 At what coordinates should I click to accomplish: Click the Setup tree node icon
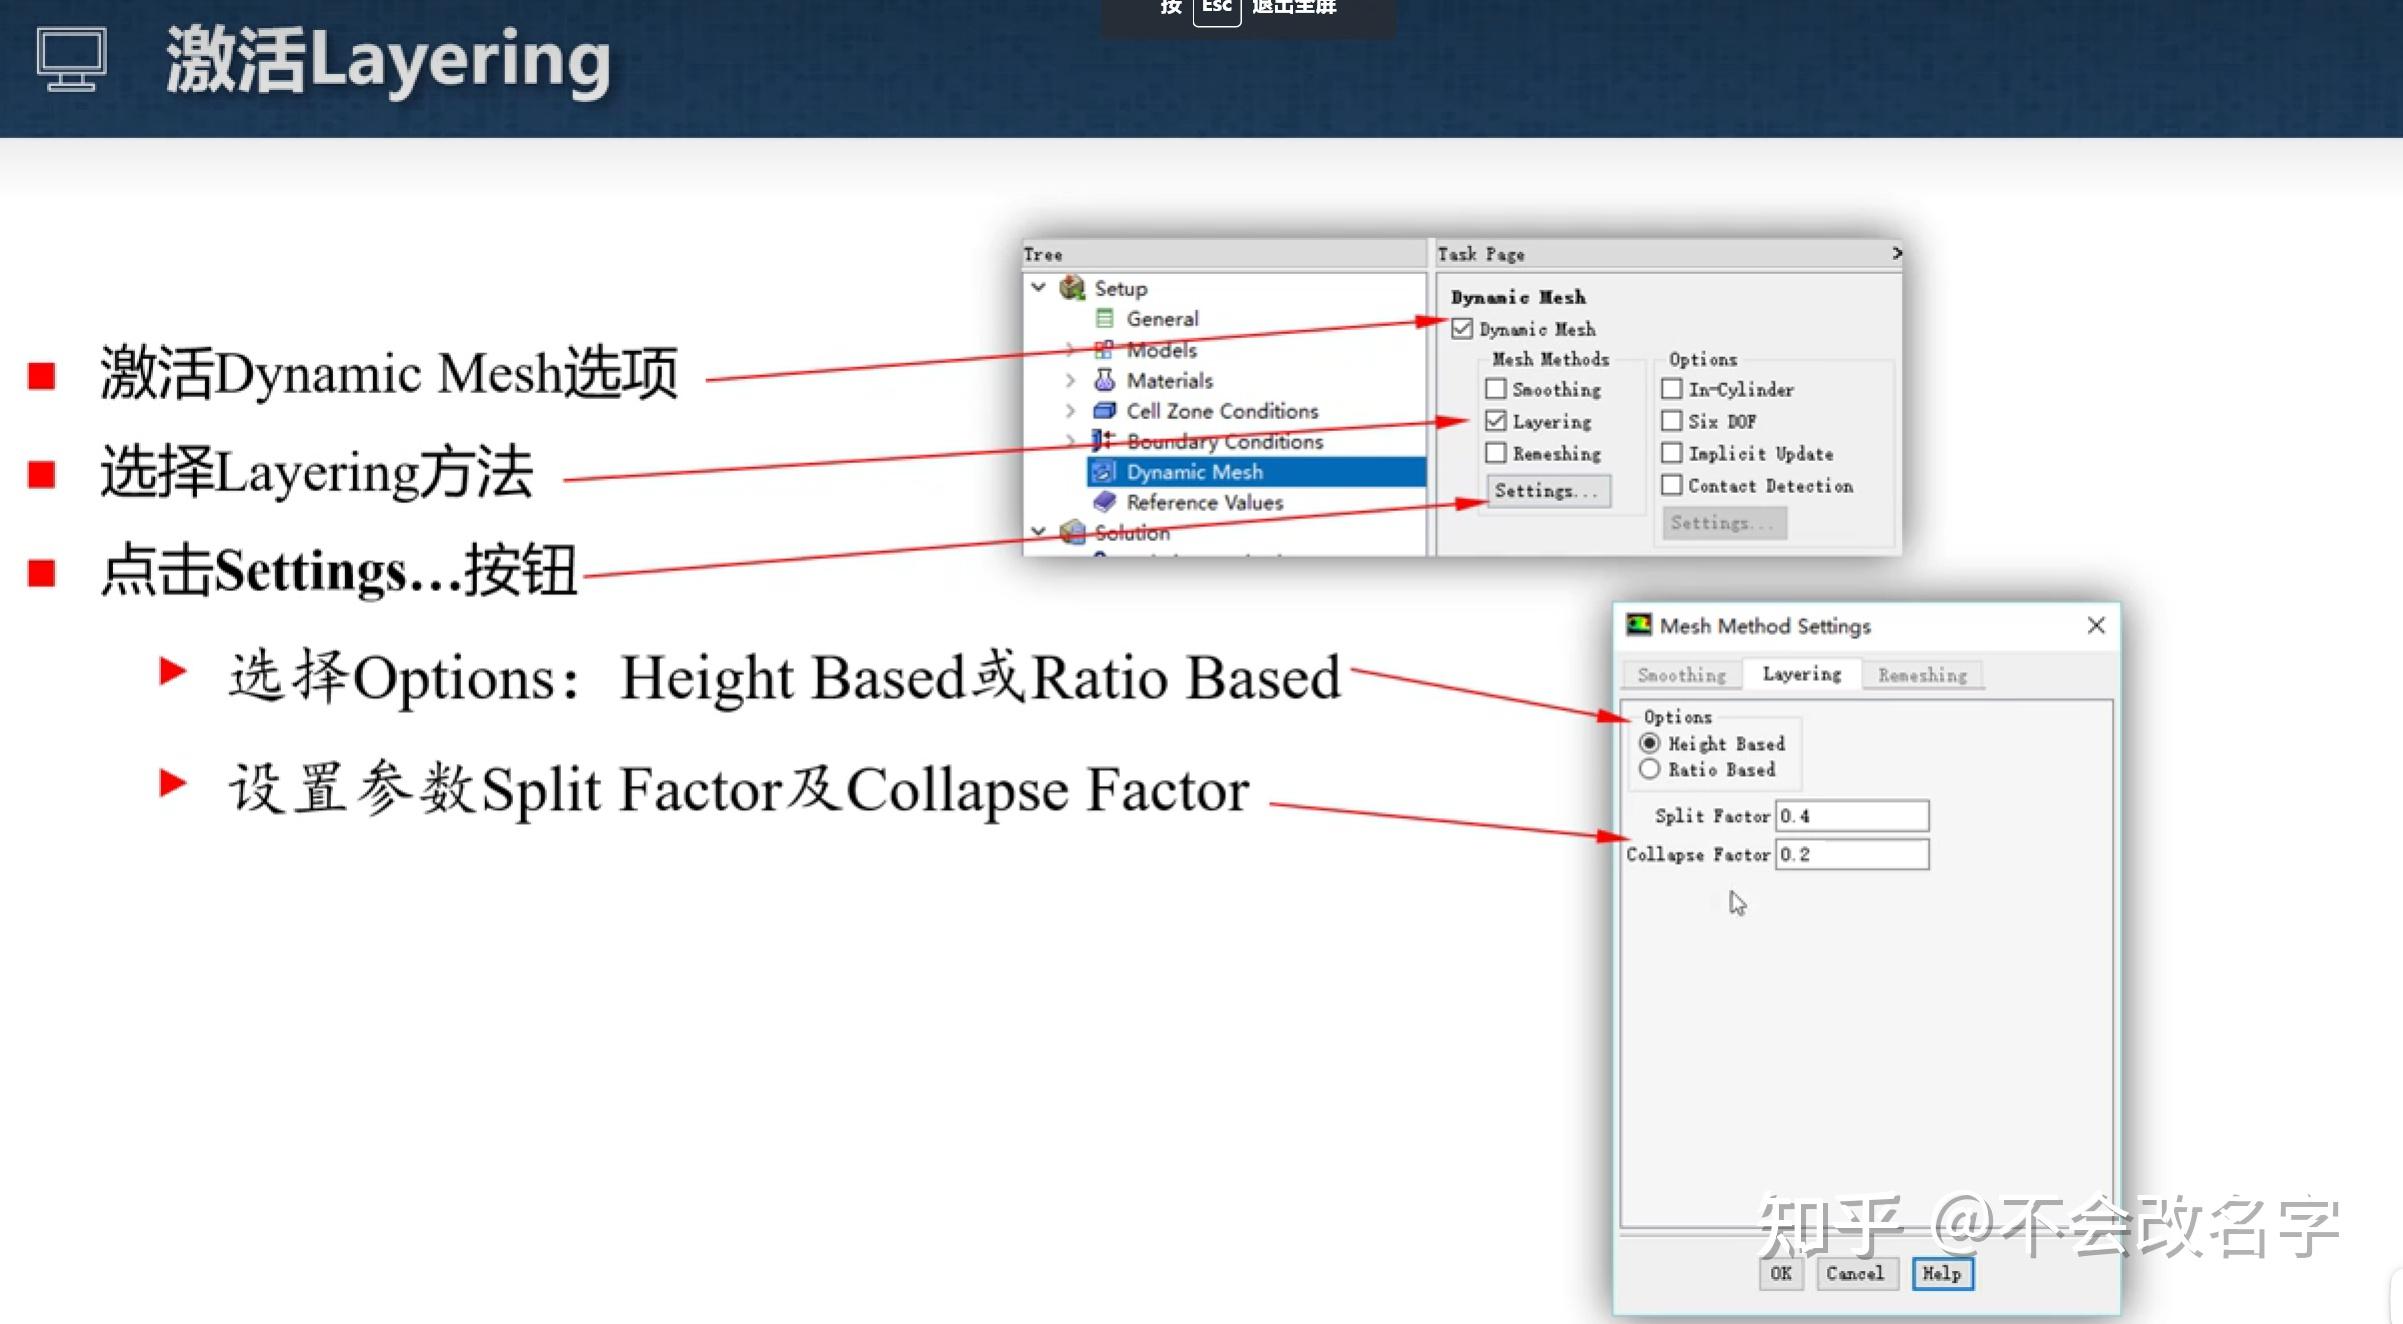point(1072,288)
